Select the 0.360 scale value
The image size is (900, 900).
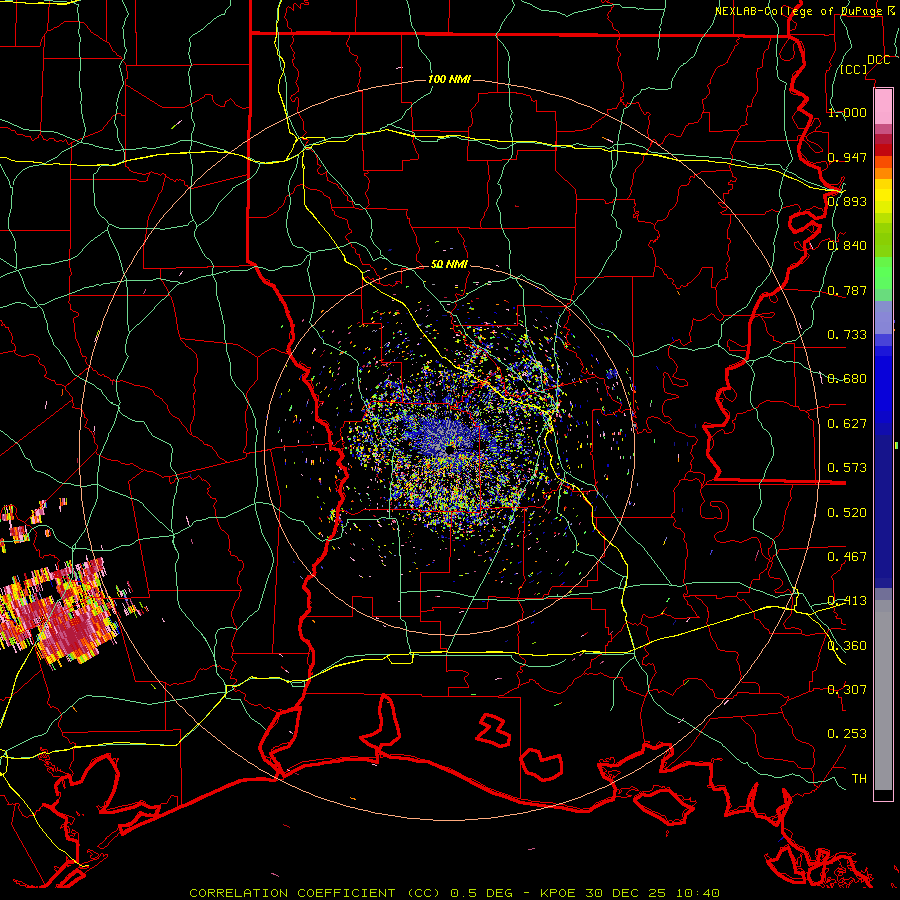847,646
